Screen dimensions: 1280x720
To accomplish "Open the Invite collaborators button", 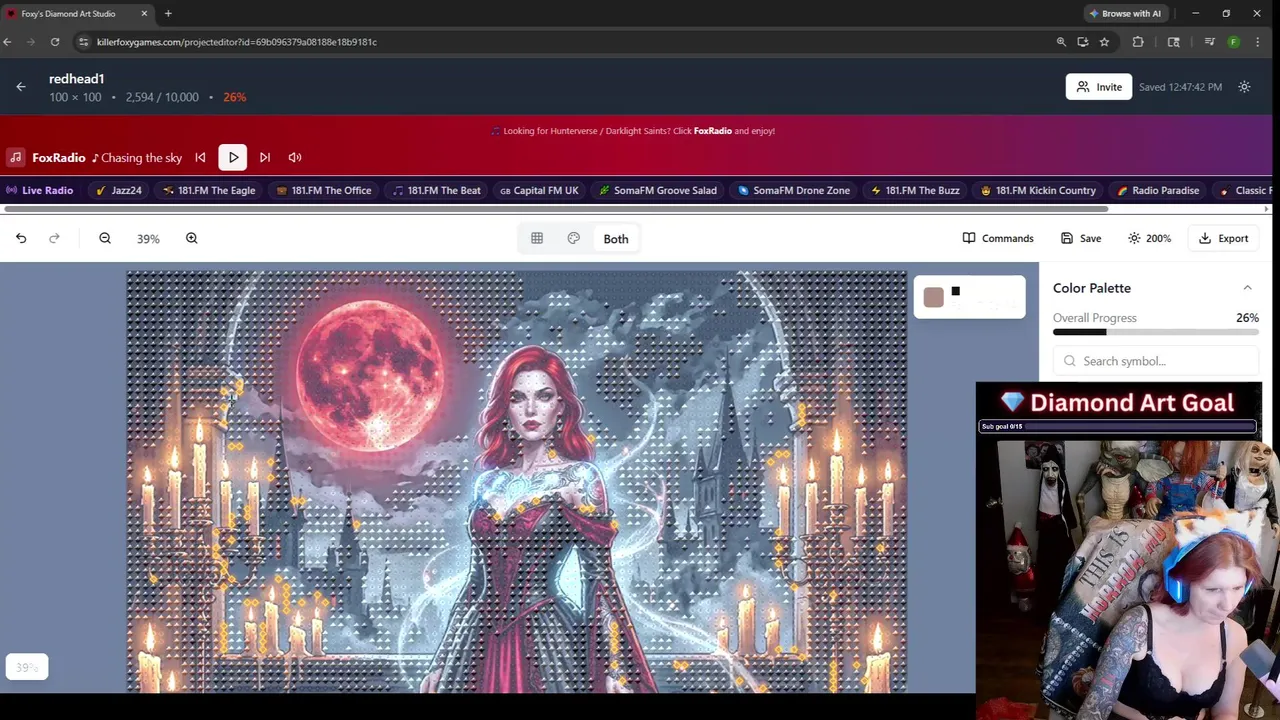I will (x=1098, y=87).
